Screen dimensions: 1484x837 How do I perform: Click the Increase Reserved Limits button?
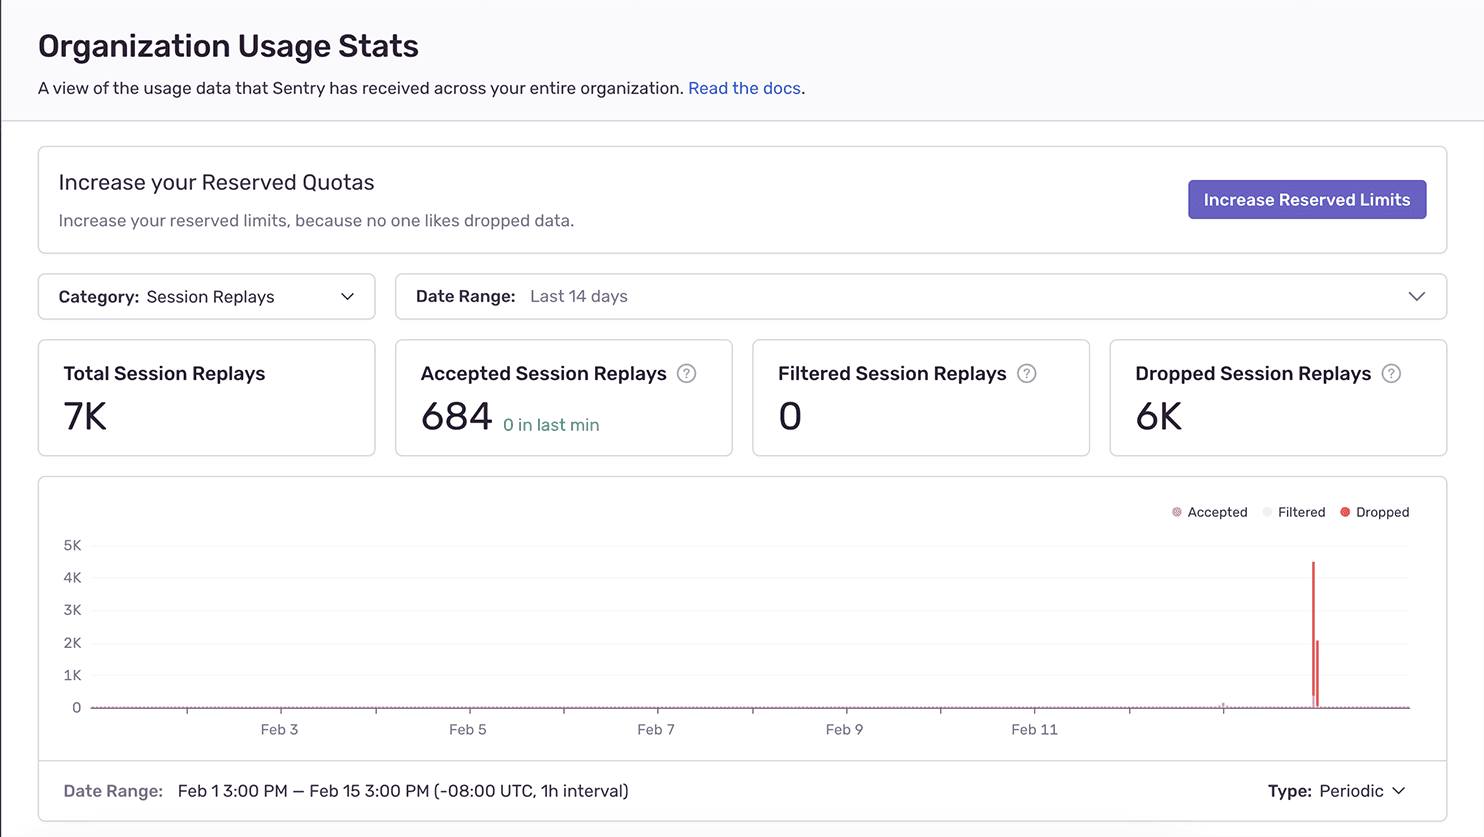click(1307, 199)
